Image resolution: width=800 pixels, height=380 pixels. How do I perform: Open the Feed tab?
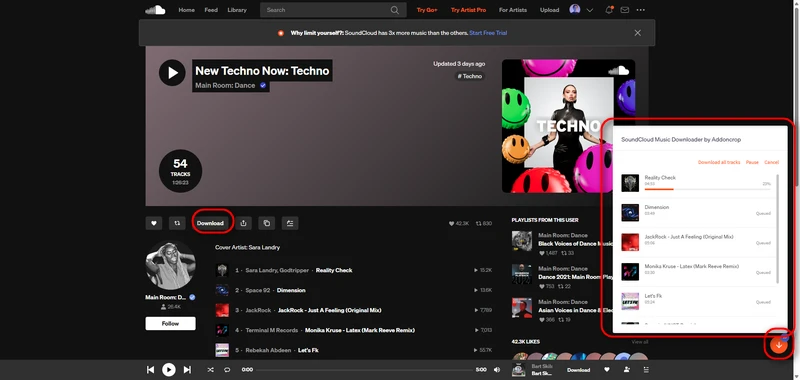coord(211,10)
